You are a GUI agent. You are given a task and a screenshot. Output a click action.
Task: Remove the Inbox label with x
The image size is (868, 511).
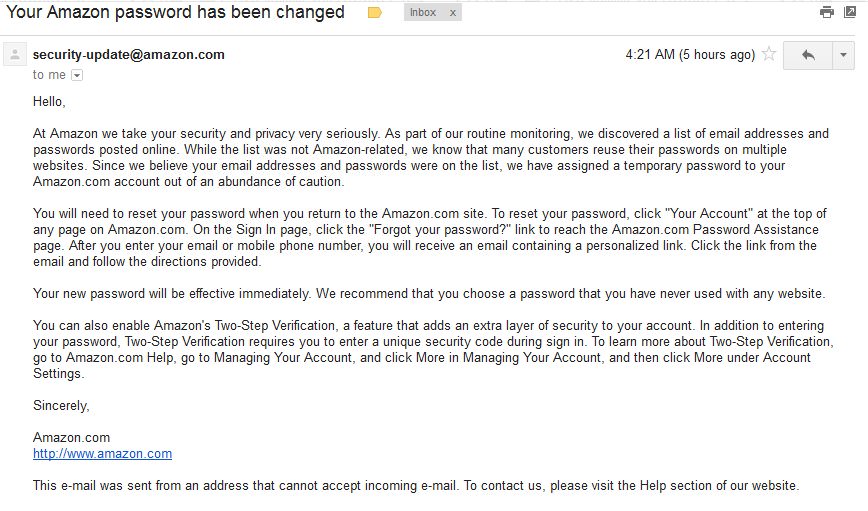click(452, 13)
